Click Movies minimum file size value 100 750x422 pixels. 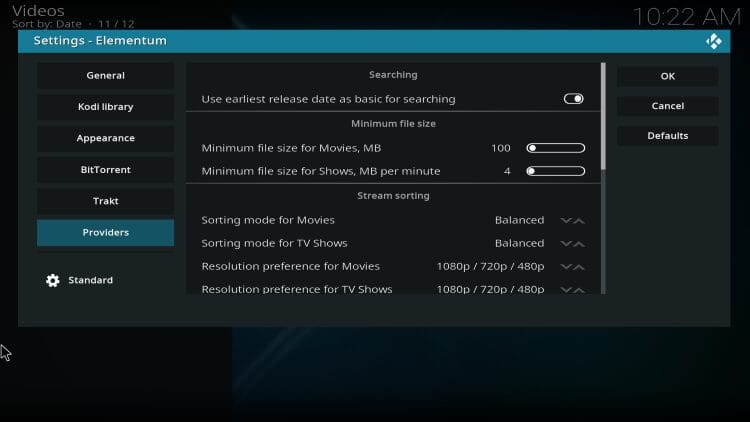tap(501, 148)
